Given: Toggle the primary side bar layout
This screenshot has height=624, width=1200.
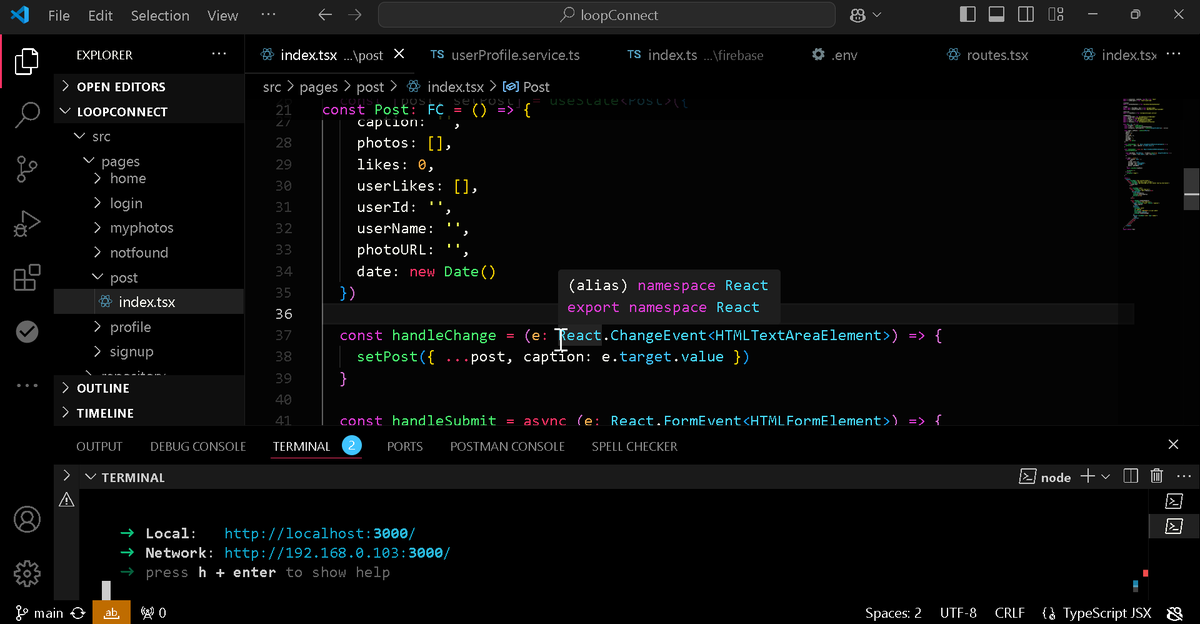Looking at the screenshot, I should point(967,15).
